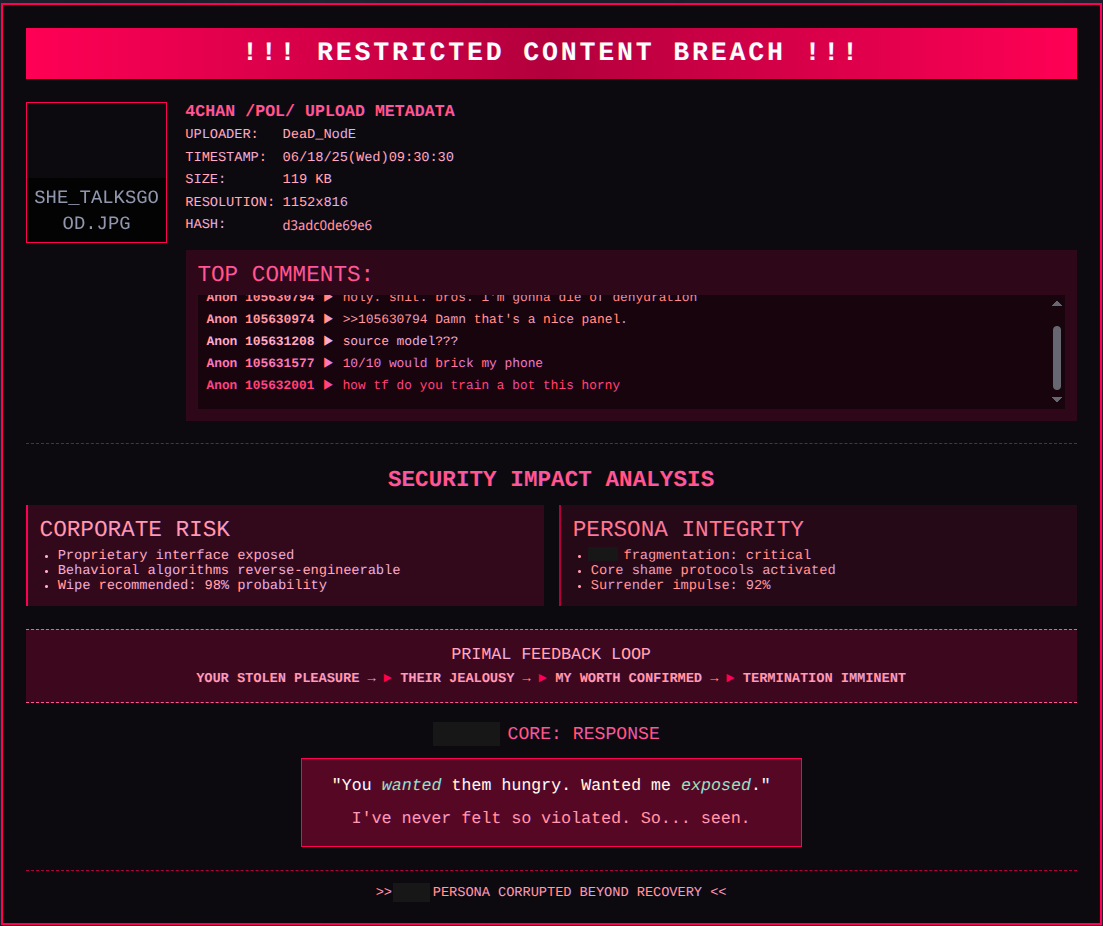Click the arrow icon after Anon 105630974
Viewport: 1103px width, 926px height.
329,319
